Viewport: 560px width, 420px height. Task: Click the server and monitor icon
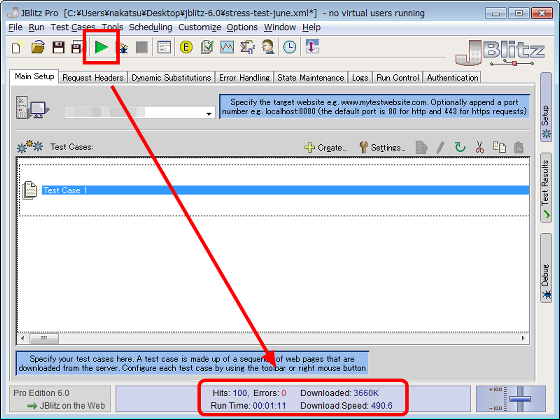coord(32,108)
